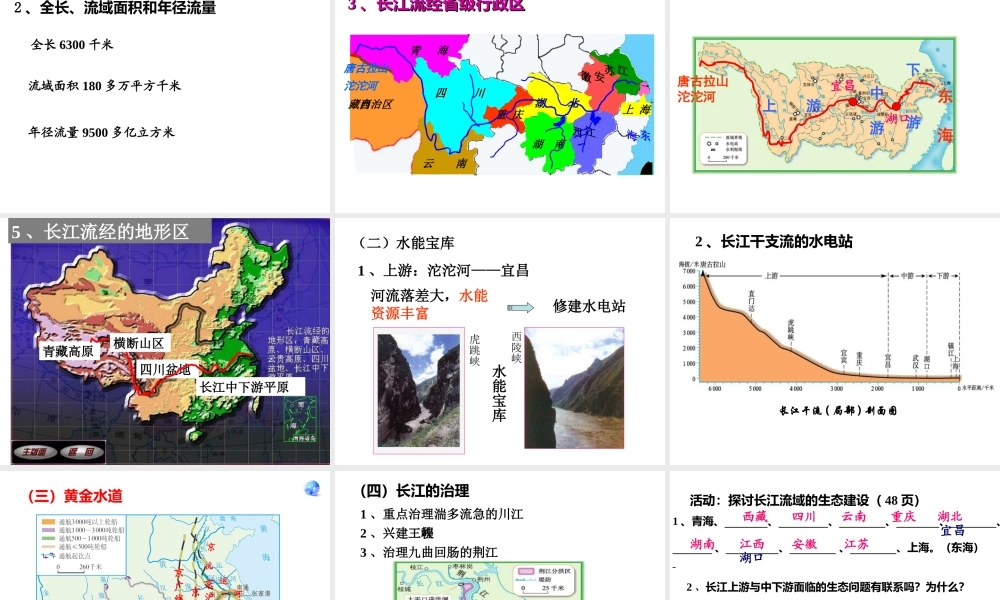The image size is (1000, 600).
Task: Click the line 1、上游:沱沱河——宜昌
Action: (443, 270)
